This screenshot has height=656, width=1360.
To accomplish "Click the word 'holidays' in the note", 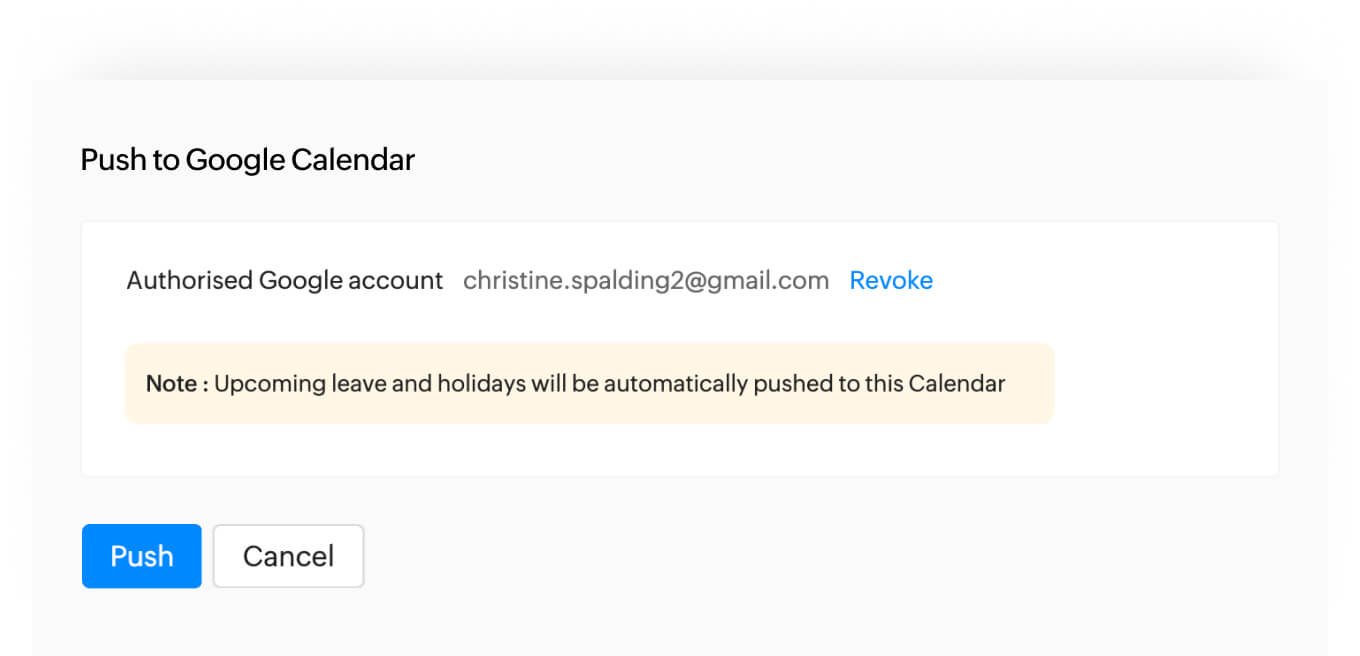I will pos(481,384).
